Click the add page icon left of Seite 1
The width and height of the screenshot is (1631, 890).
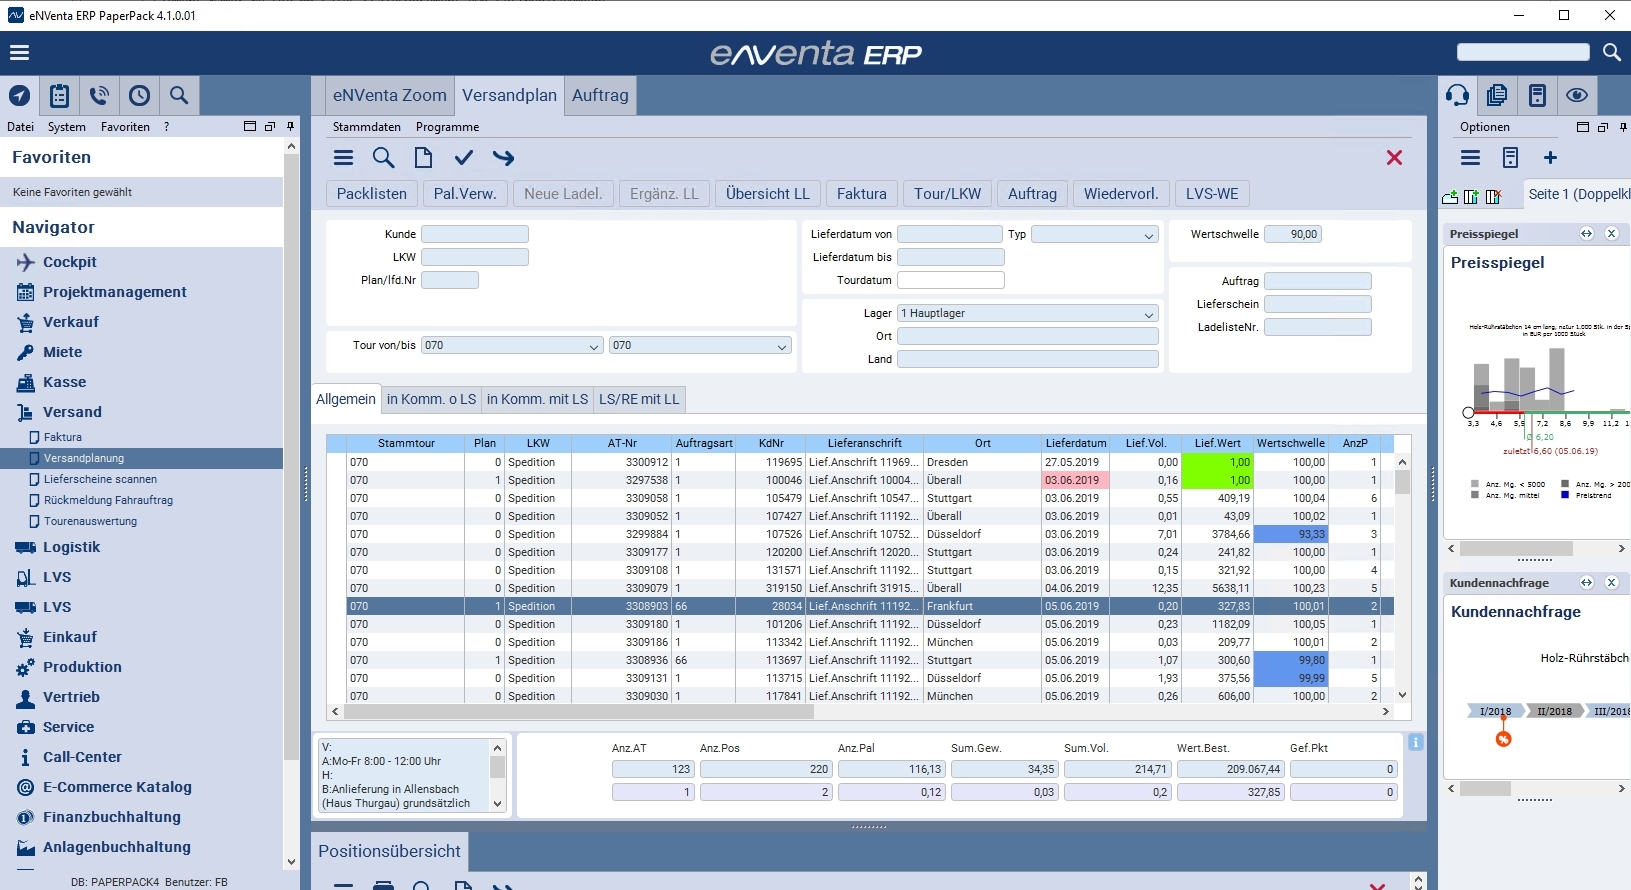(1450, 197)
